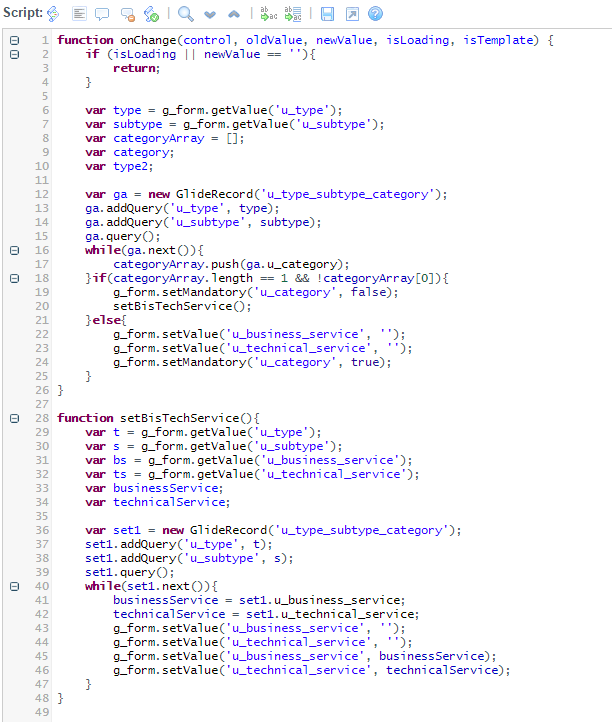Click 'categoryArray.push' on line 17
The height and width of the screenshot is (722, 612).
[176, 265]
